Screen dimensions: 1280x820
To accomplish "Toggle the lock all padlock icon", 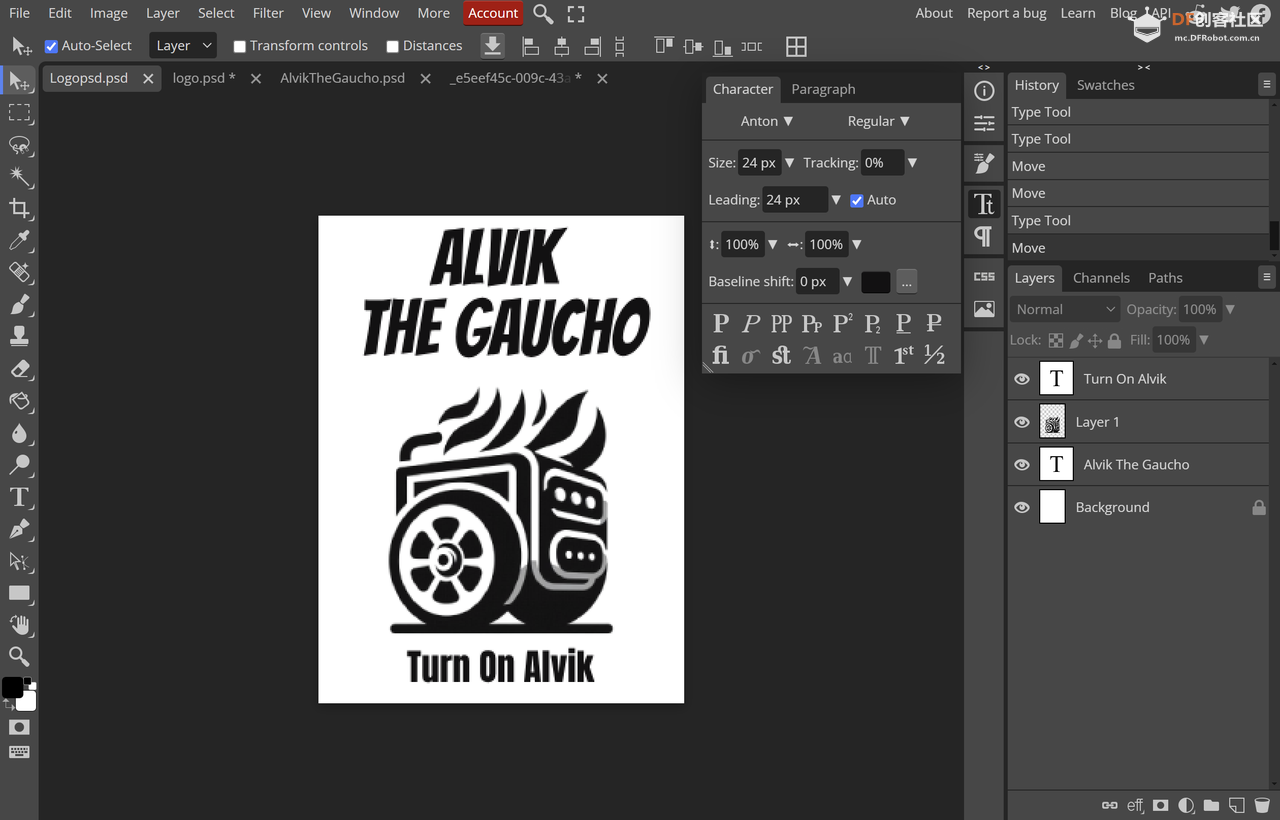I will (x=1114, y=340).
